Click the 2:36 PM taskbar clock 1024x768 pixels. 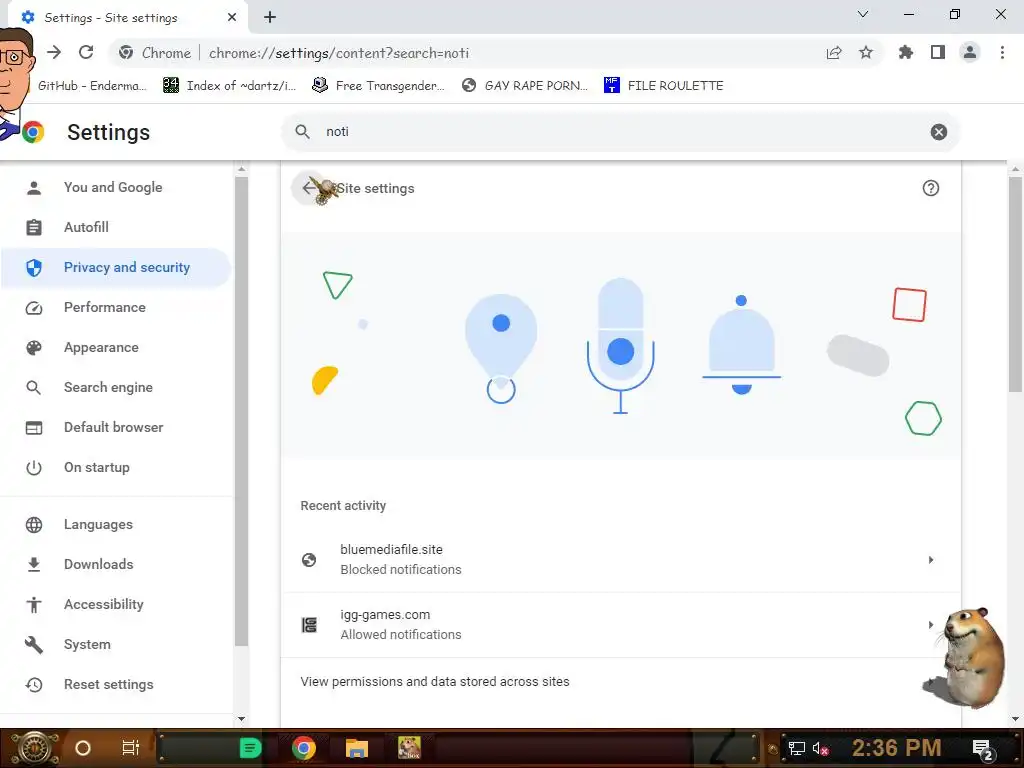click(897, 748)
